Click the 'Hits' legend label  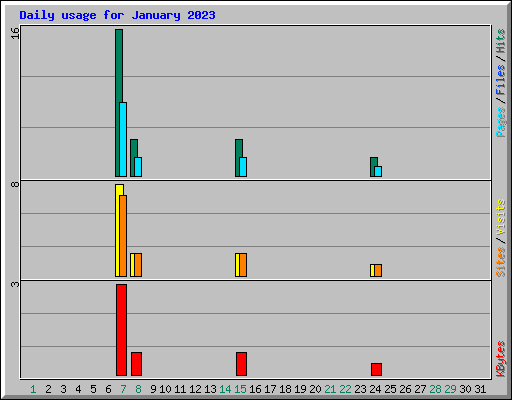(500, 41)
